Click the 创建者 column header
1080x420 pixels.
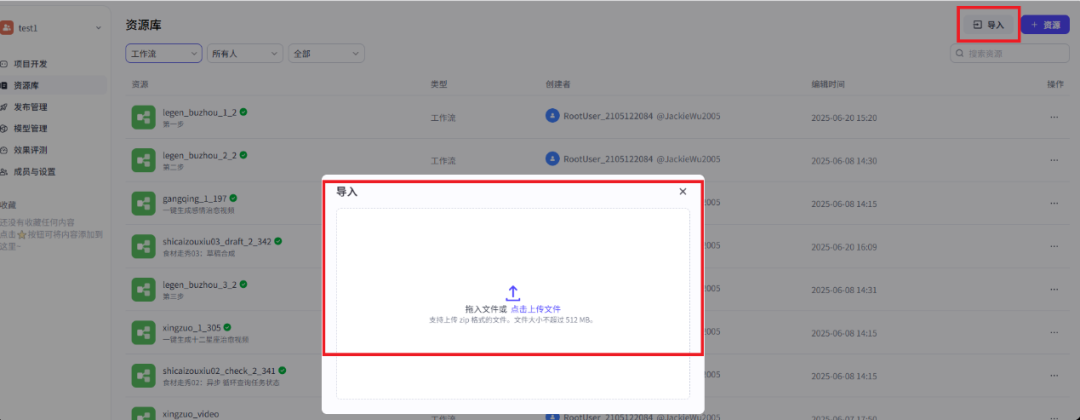(x=558, y=84)
